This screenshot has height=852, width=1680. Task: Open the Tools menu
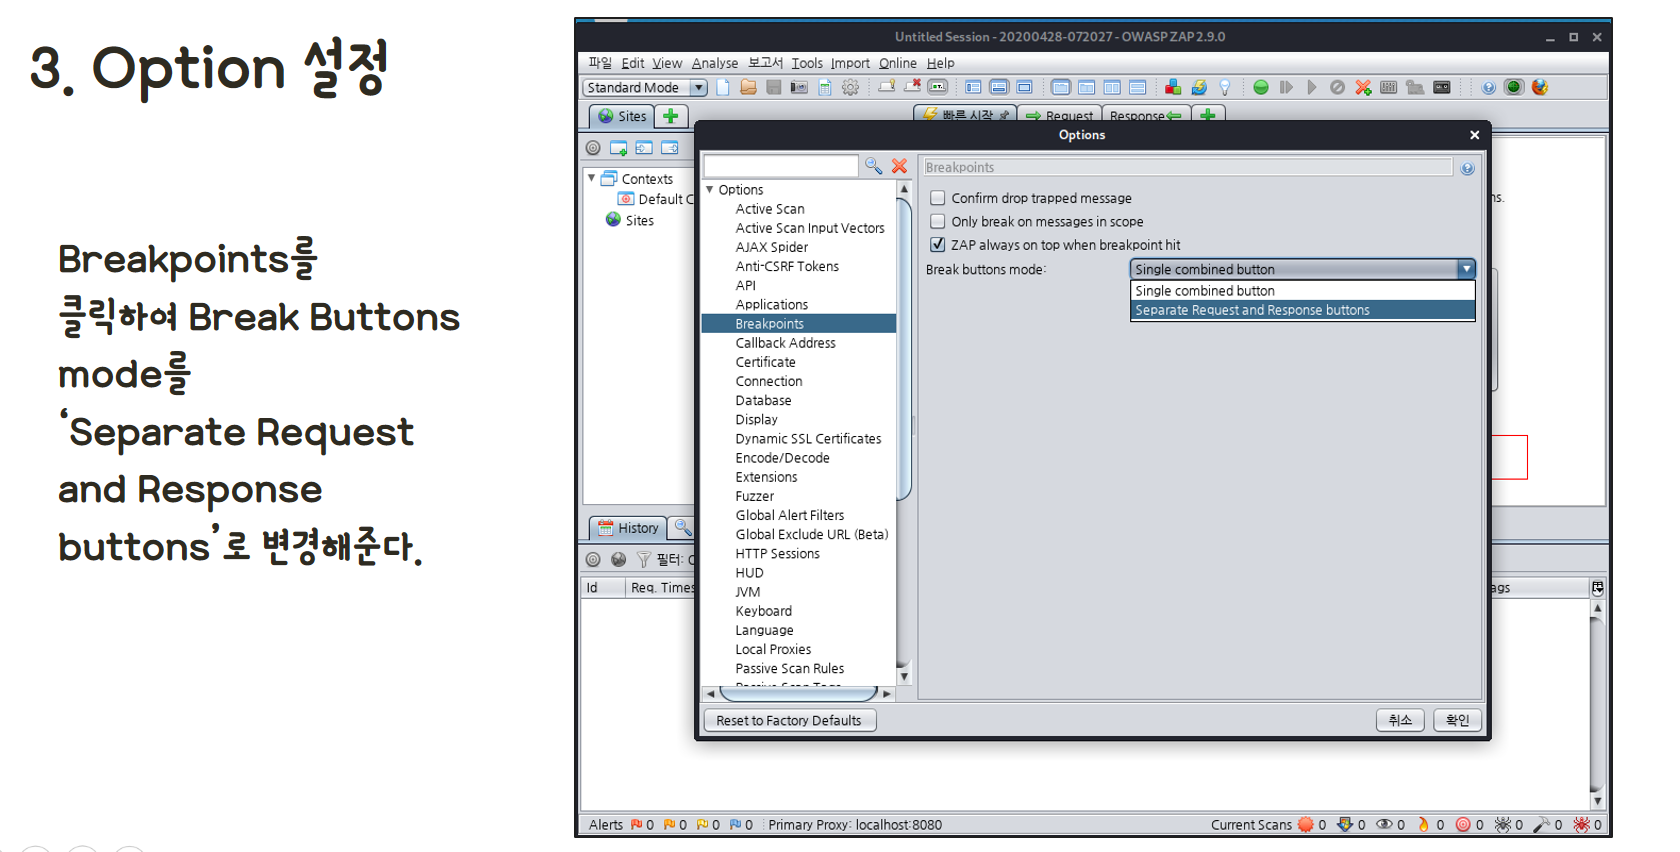[807, 63]
